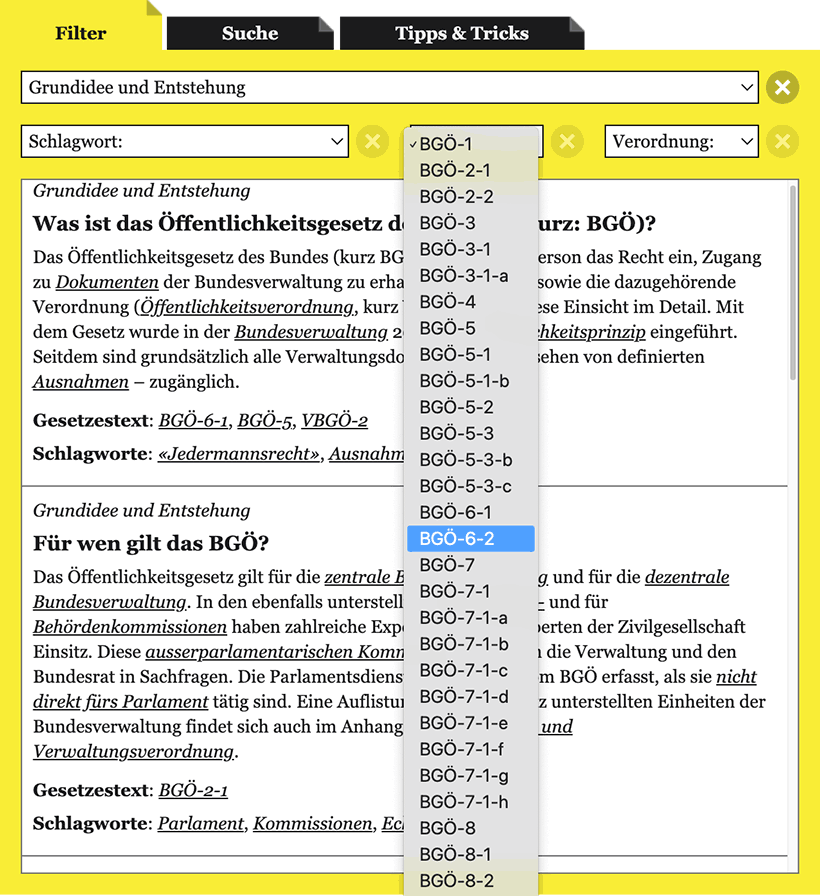
Task: Select the Filter tab
Action: pos(81,33)
